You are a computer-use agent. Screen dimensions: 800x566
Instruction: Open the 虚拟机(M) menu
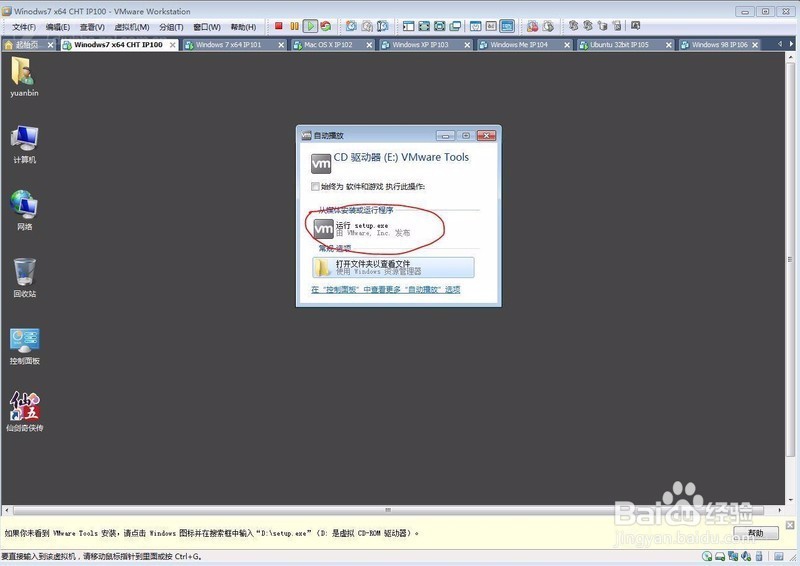(x=132, y=27)
